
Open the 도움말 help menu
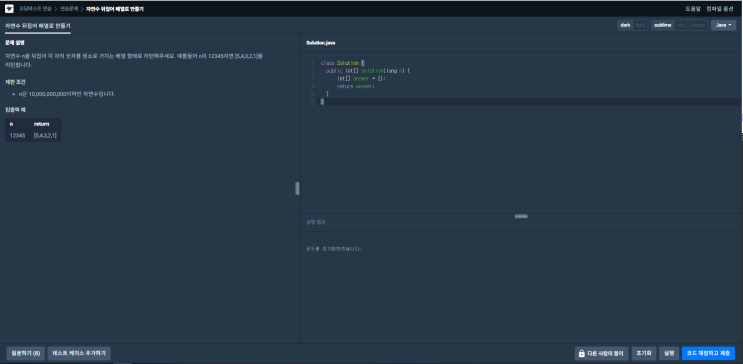693,9
